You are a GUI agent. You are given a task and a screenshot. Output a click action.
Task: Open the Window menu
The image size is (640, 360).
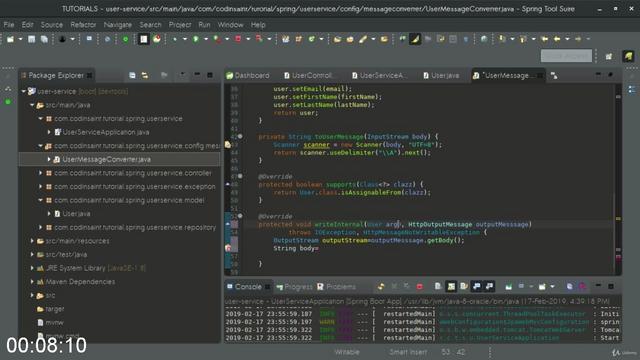(231, 25)
